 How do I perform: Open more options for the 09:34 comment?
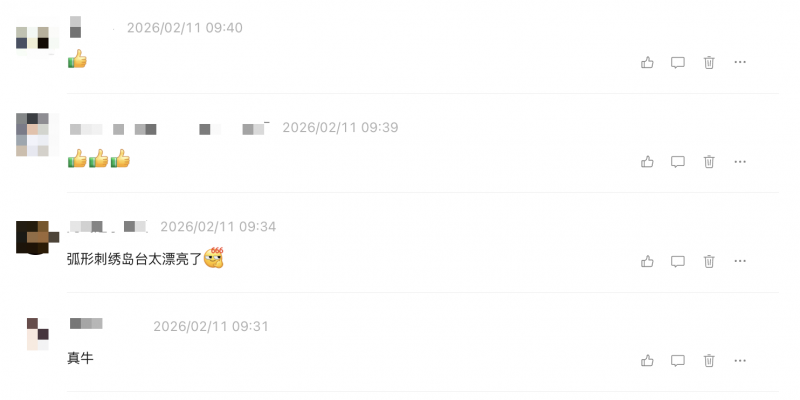(740, 261)
